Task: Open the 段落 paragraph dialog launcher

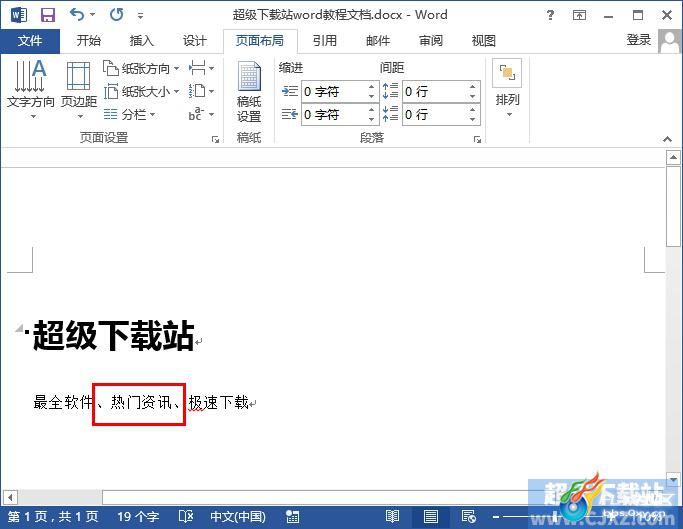Action: click(x=477, y=139)
